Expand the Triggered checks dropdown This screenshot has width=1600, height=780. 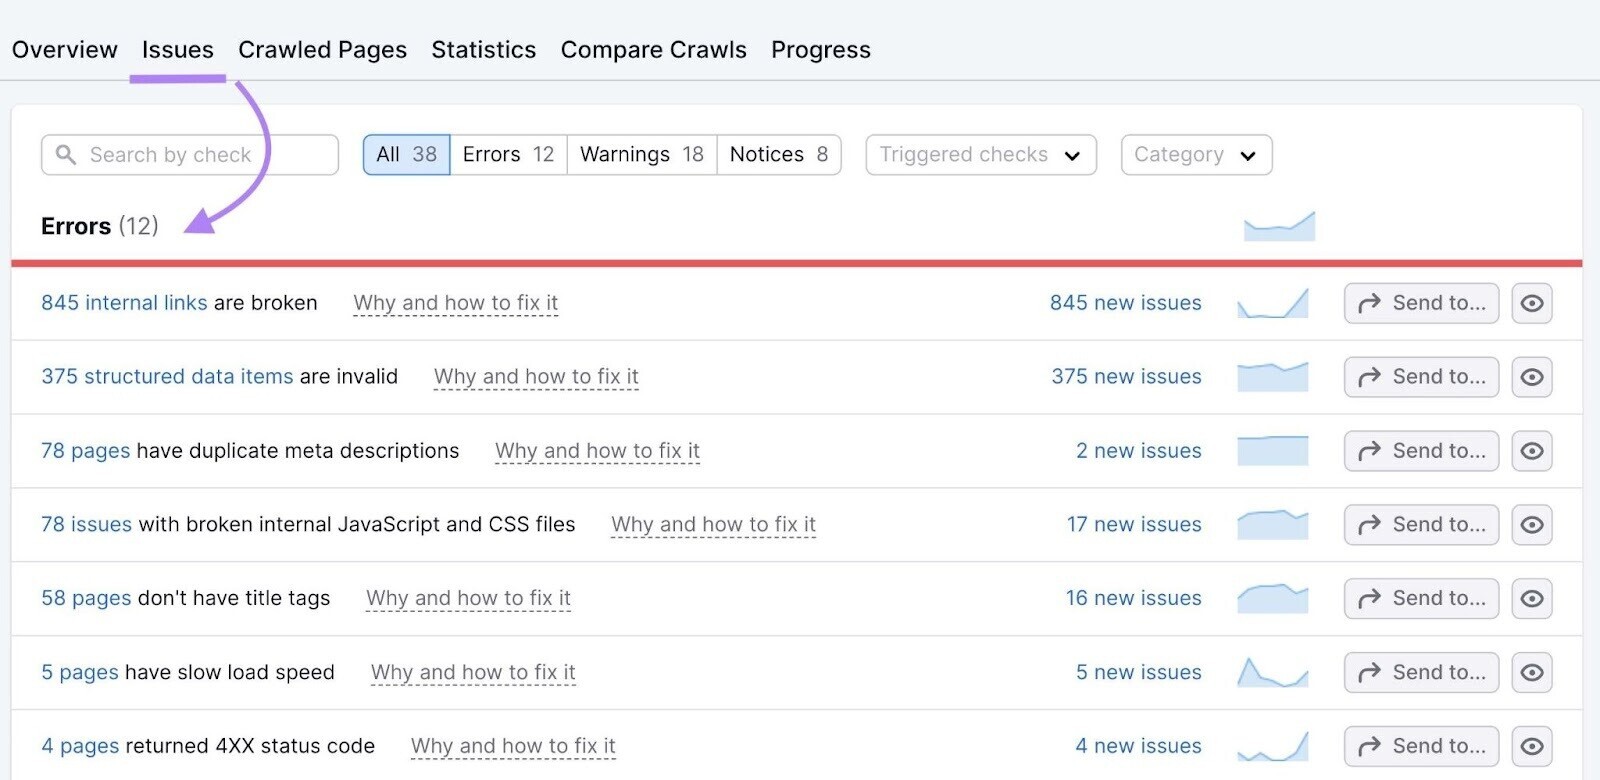tap(980, 155)
